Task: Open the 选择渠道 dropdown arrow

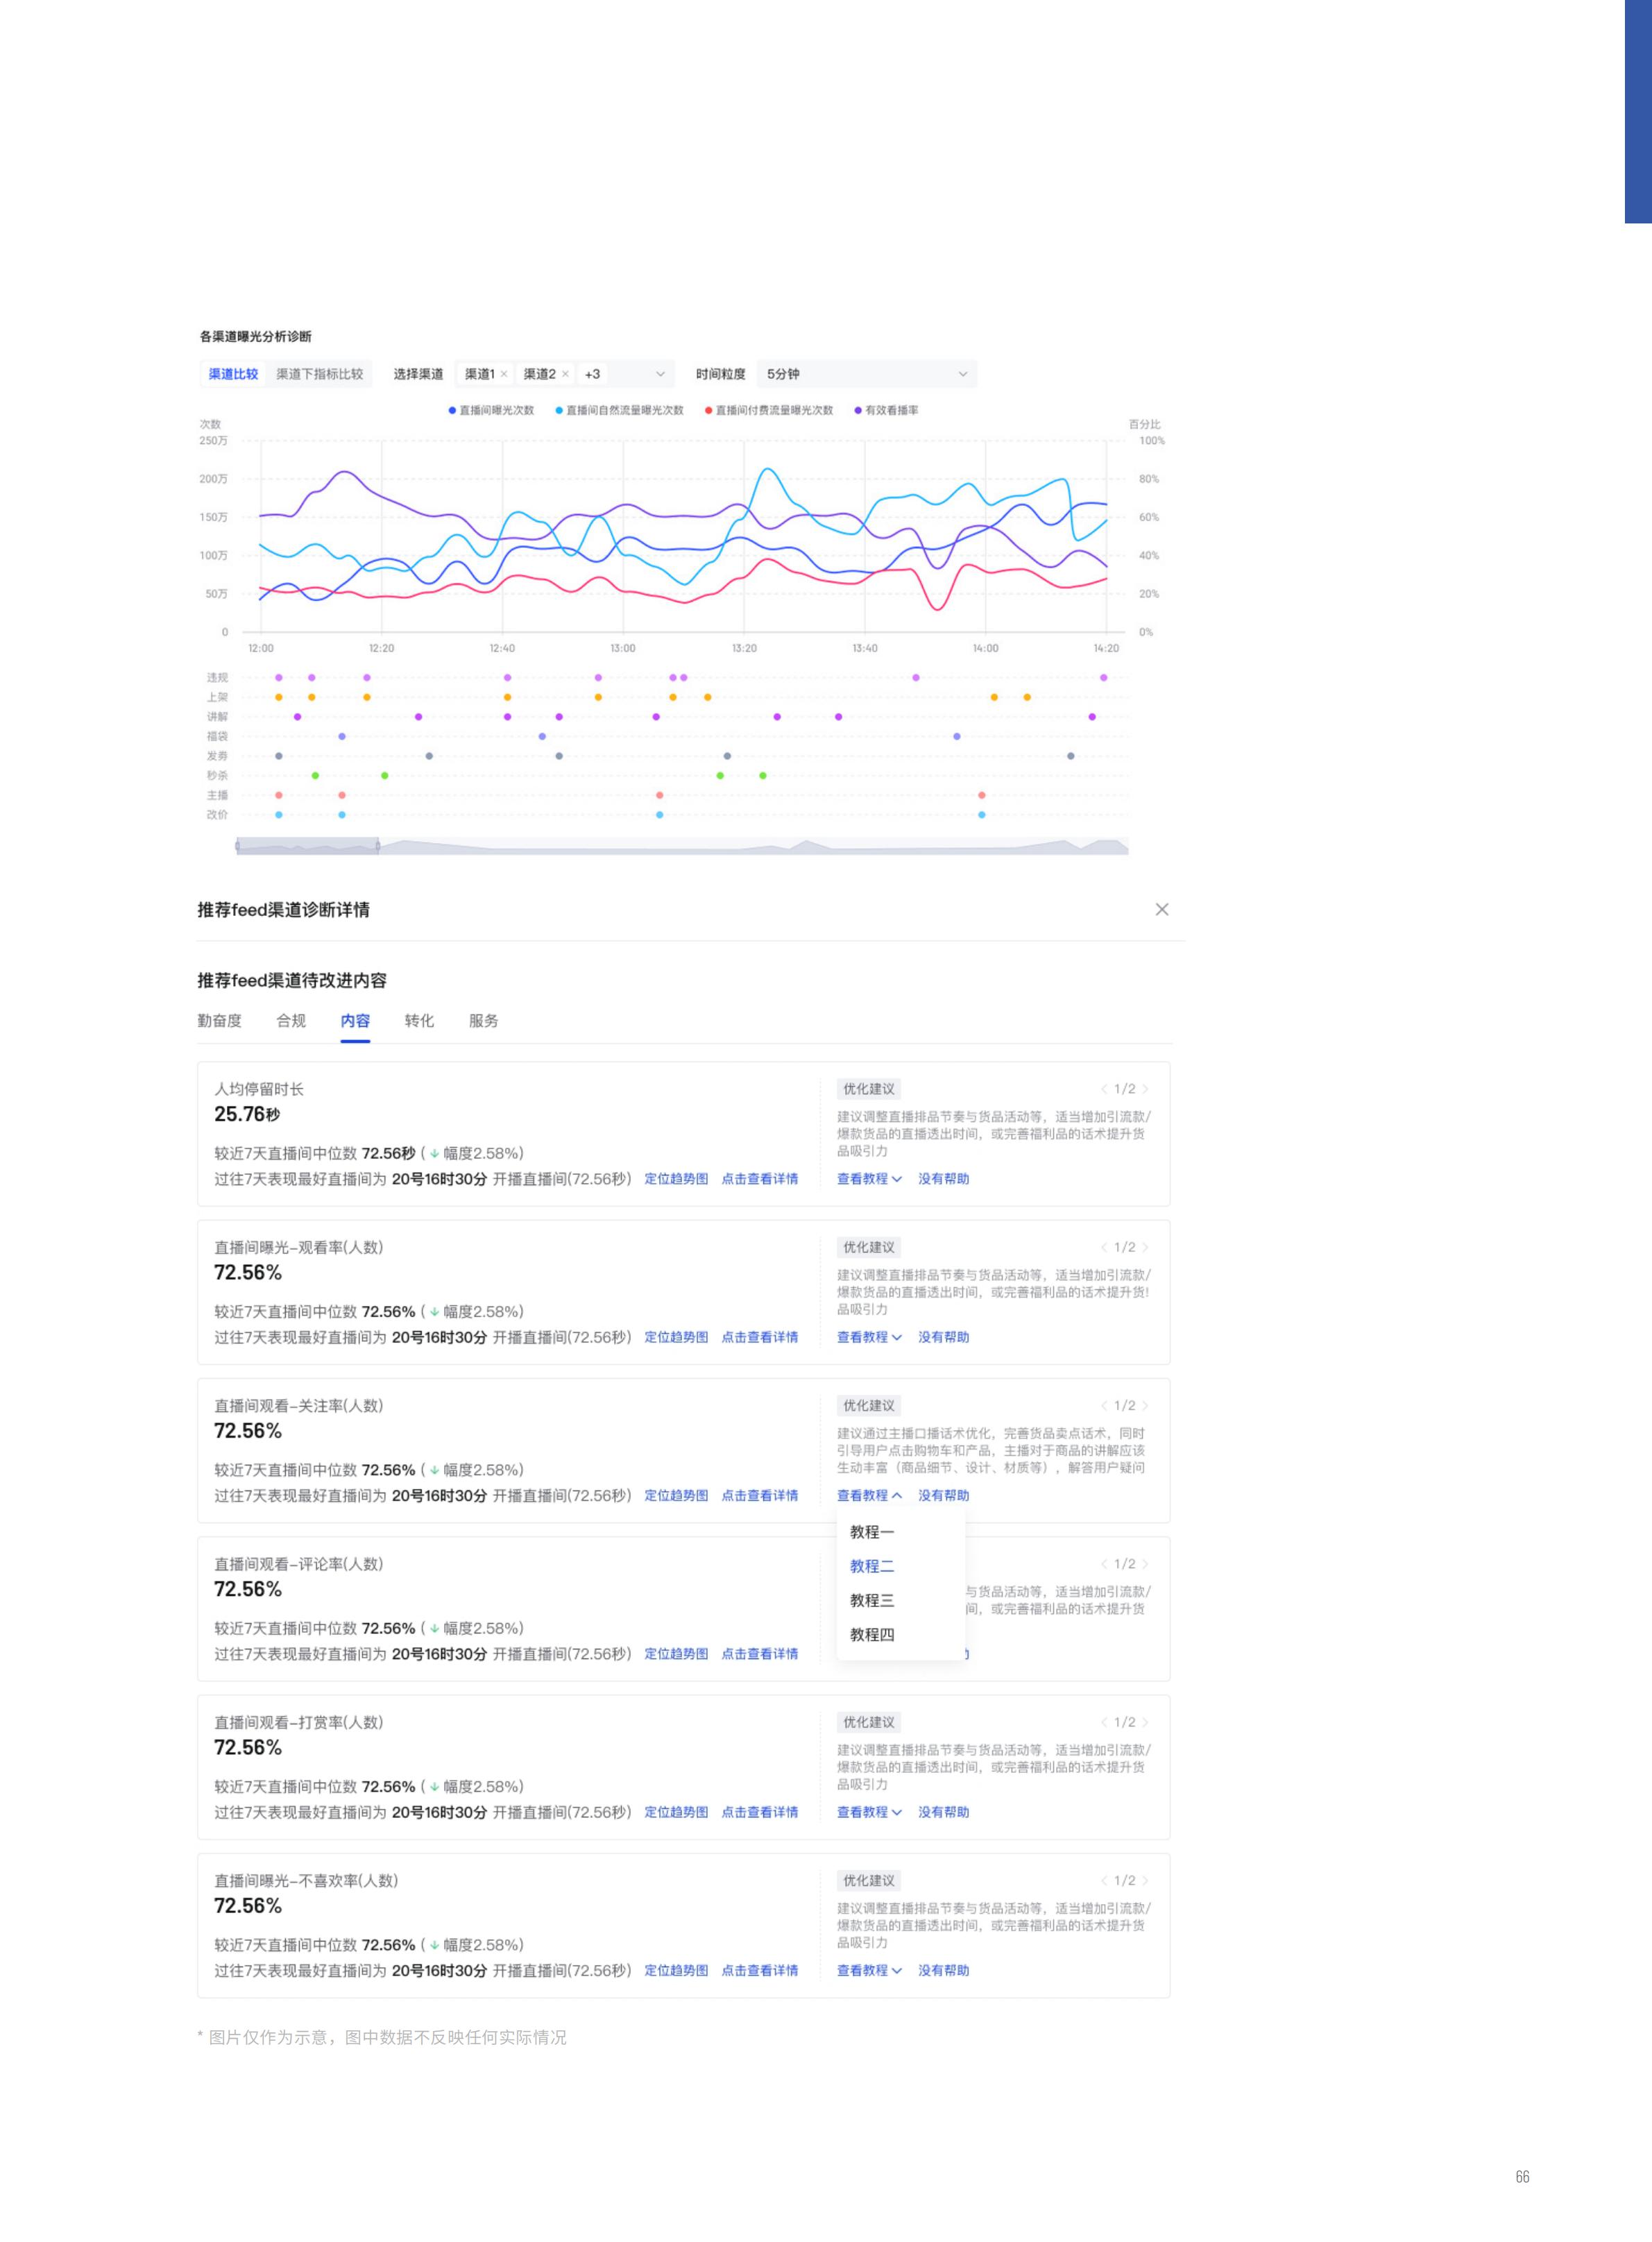Action: point(660,374)
